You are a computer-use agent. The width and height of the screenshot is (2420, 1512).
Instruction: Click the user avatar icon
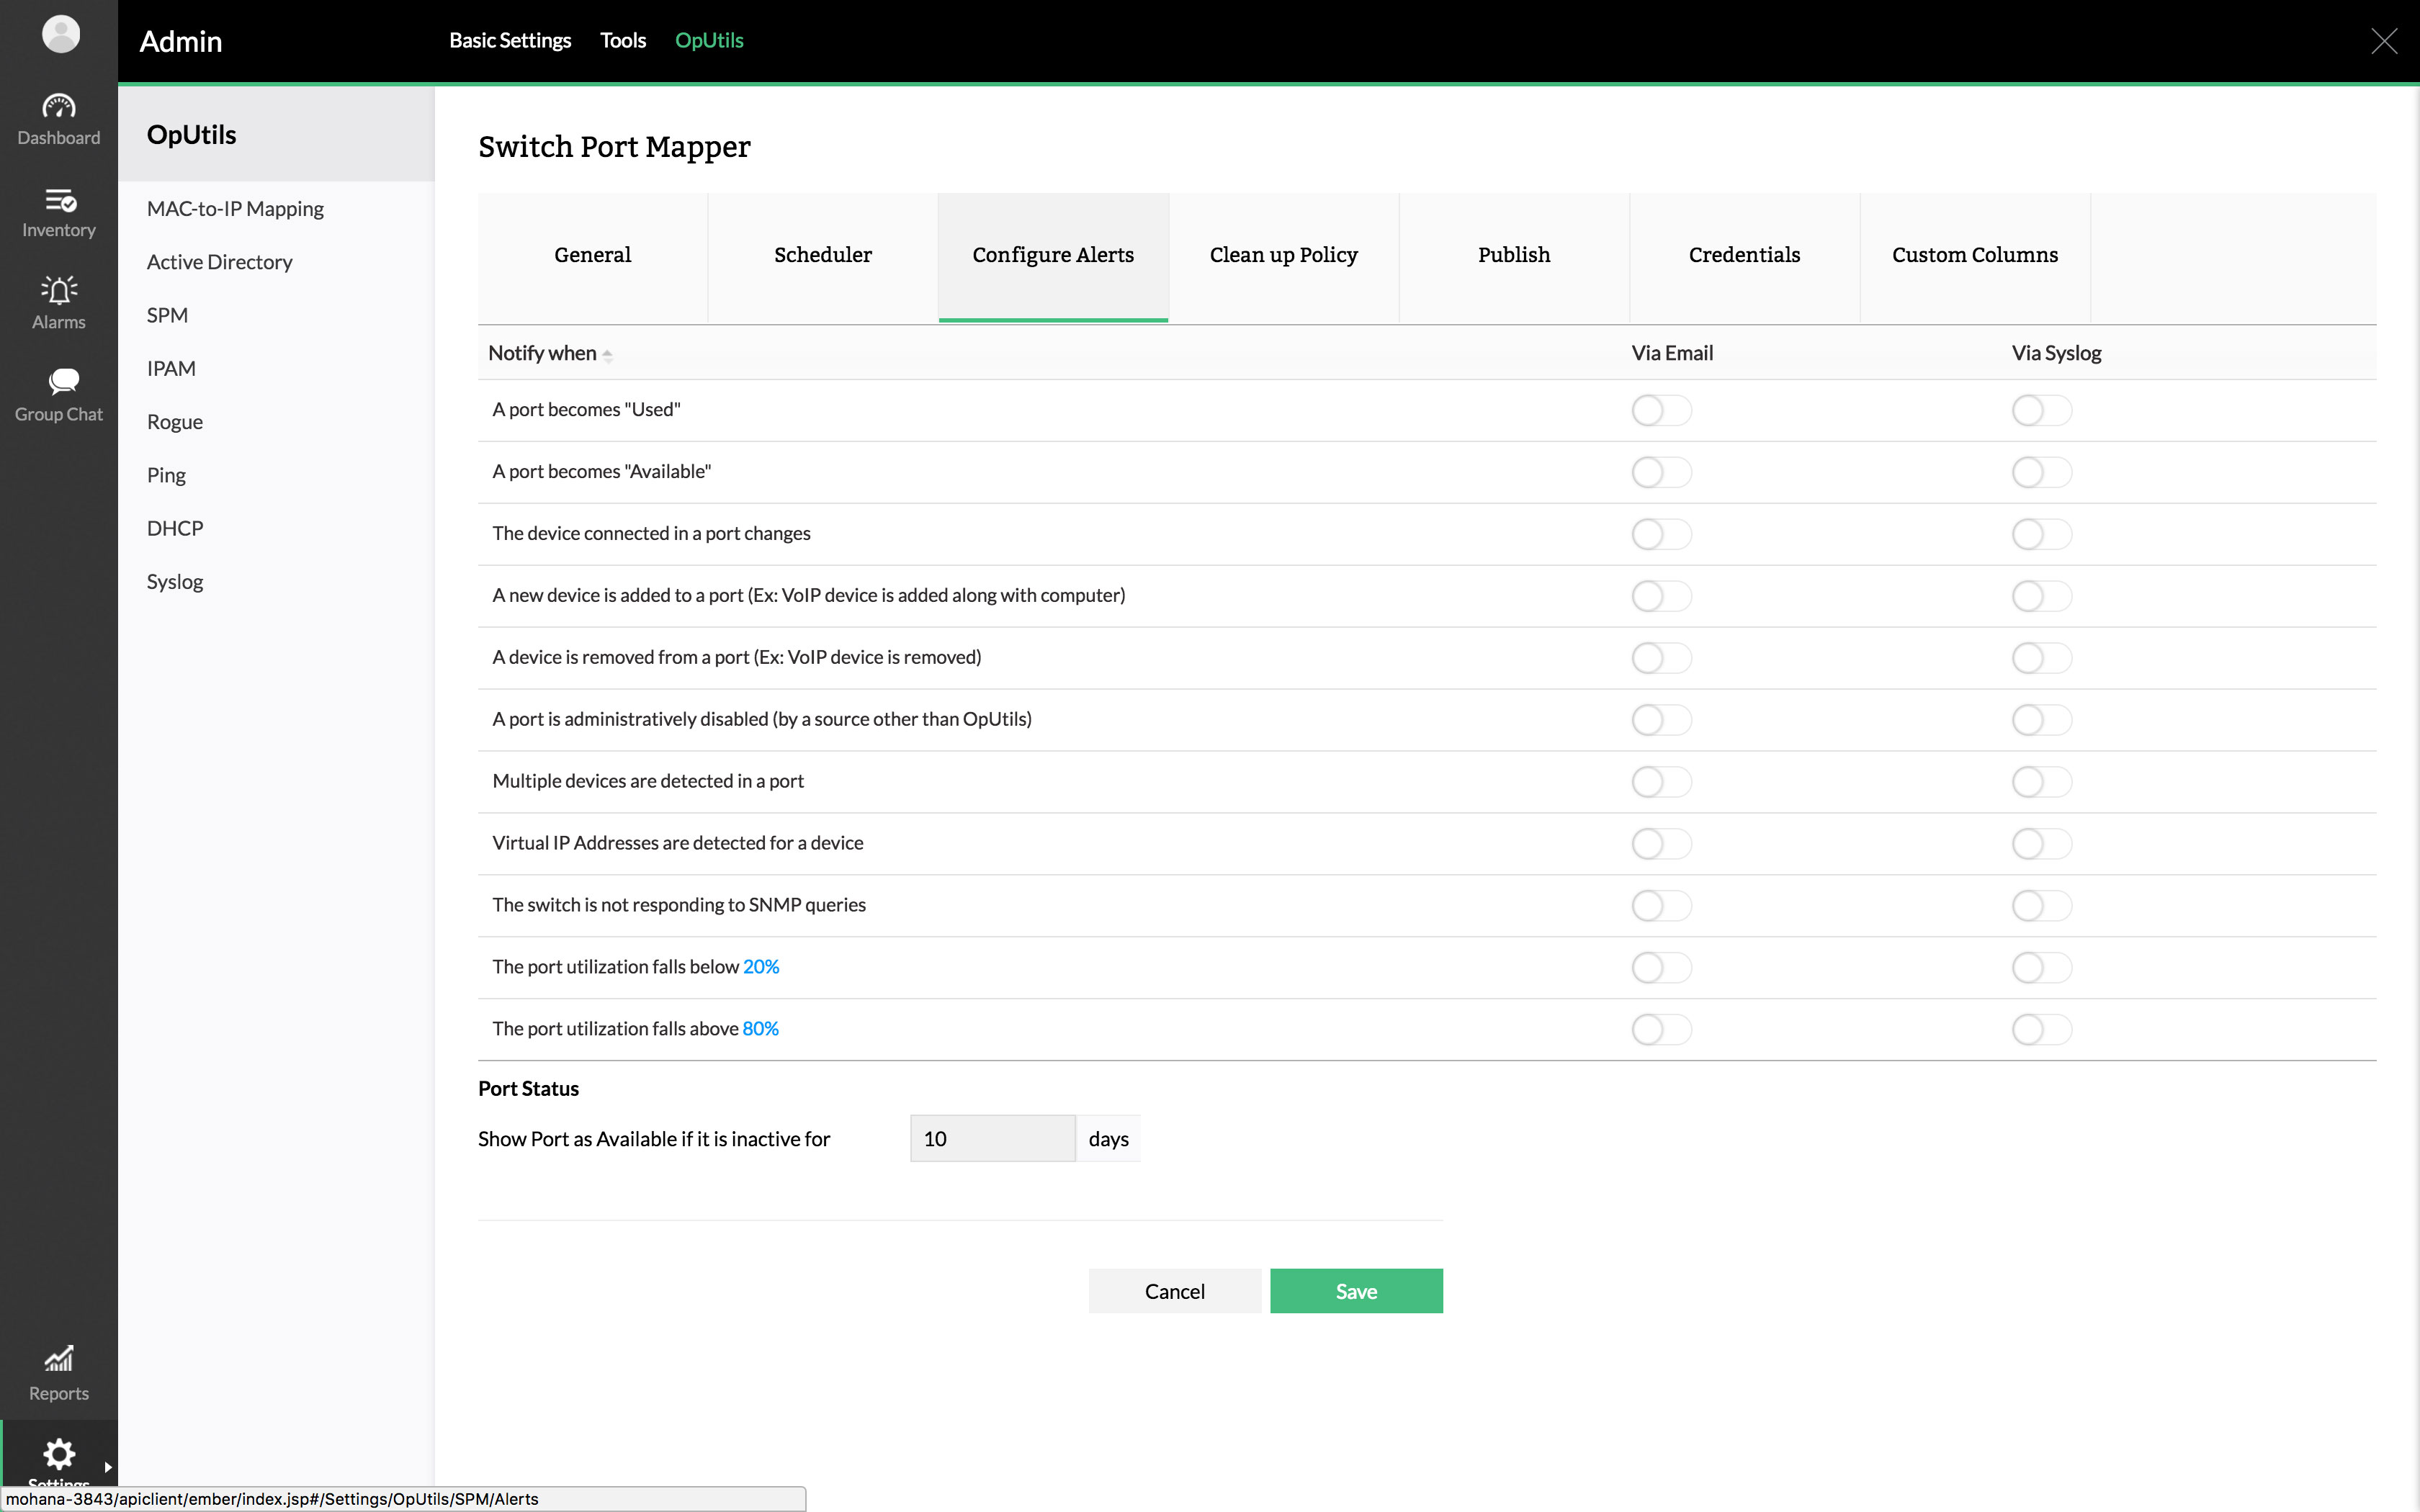(61, 34)
